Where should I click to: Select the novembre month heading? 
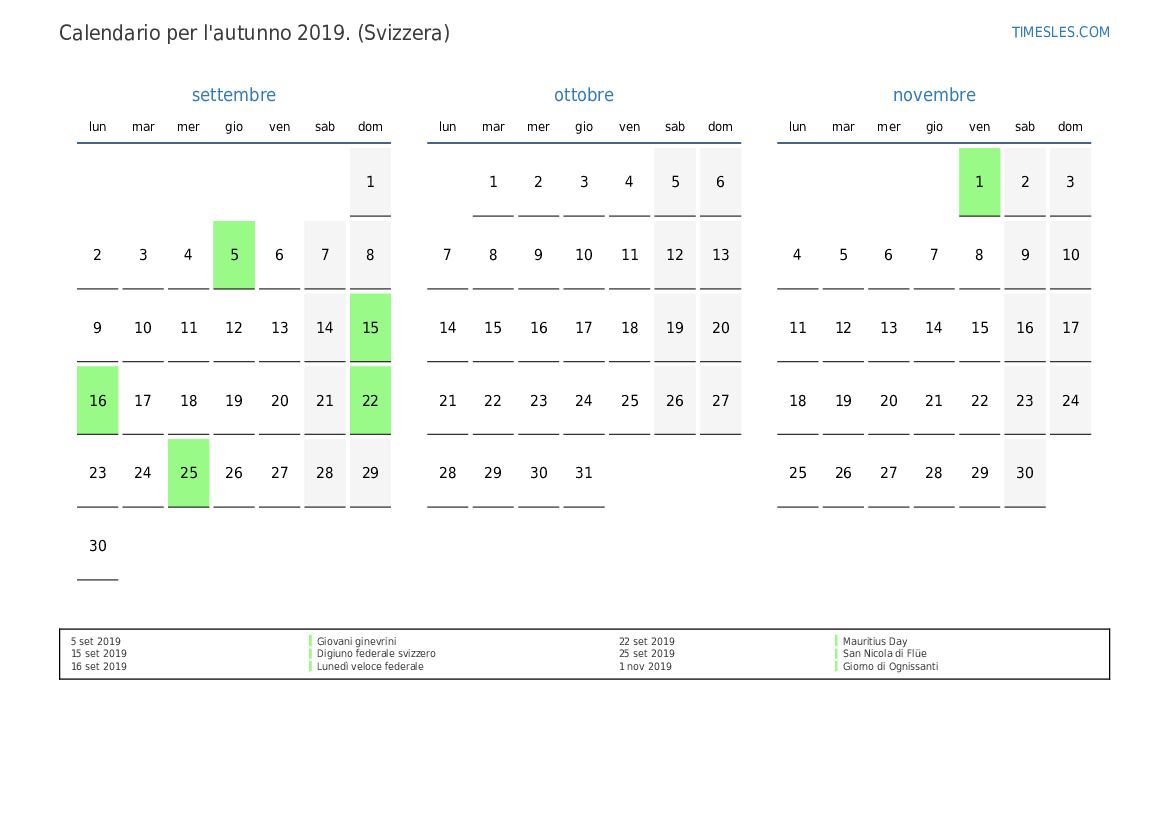[933, 95]
